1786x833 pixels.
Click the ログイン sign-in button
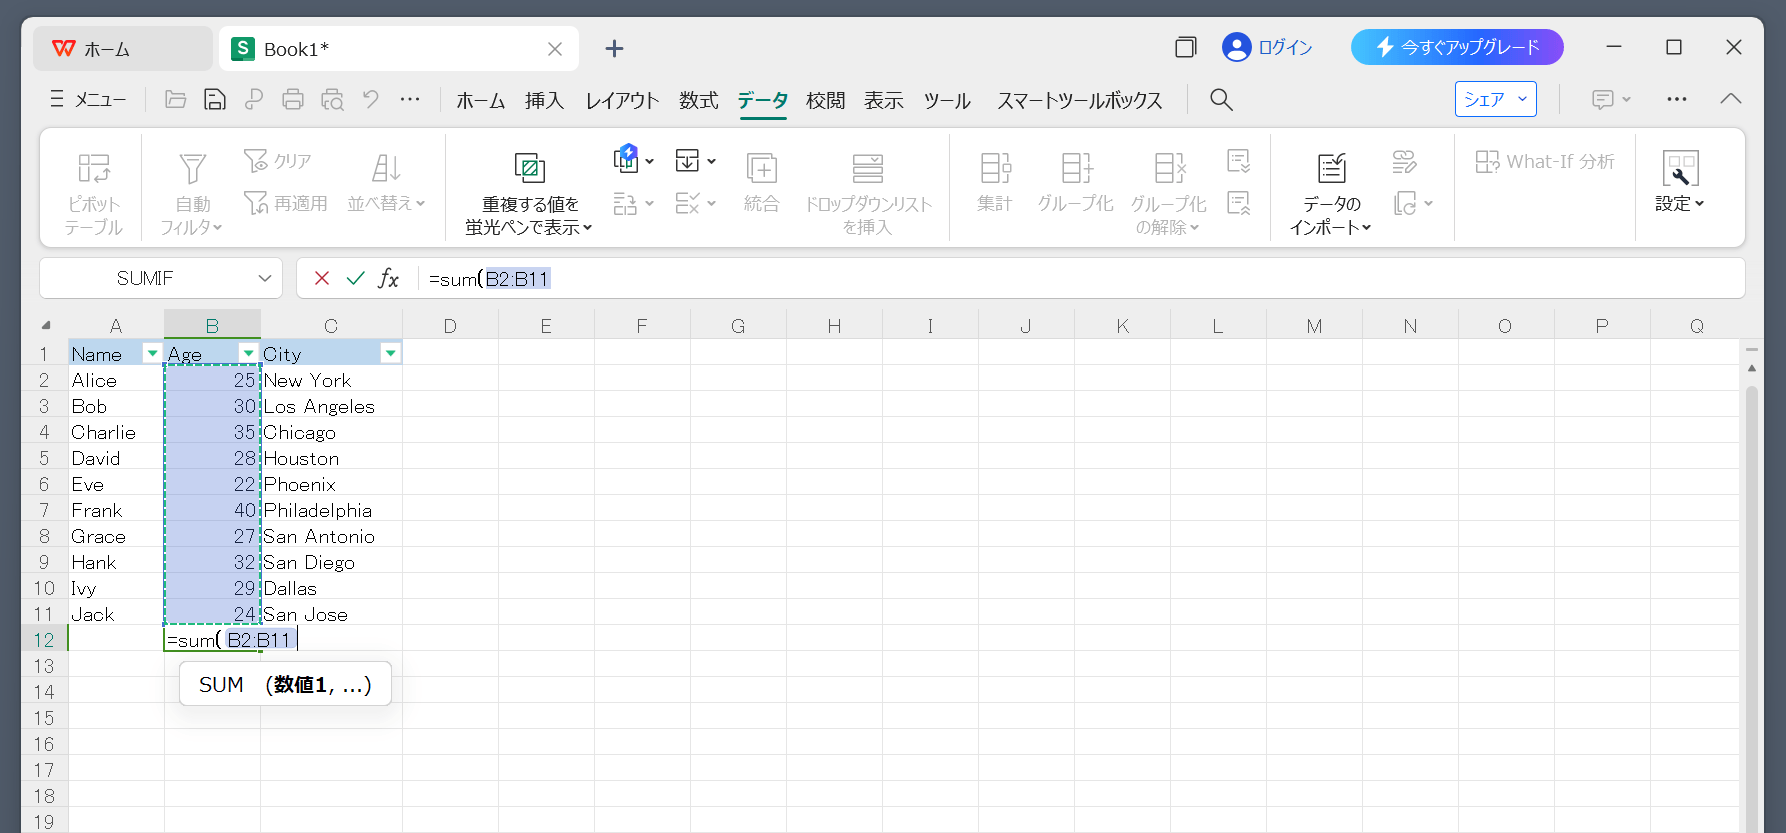(1268, 47)
